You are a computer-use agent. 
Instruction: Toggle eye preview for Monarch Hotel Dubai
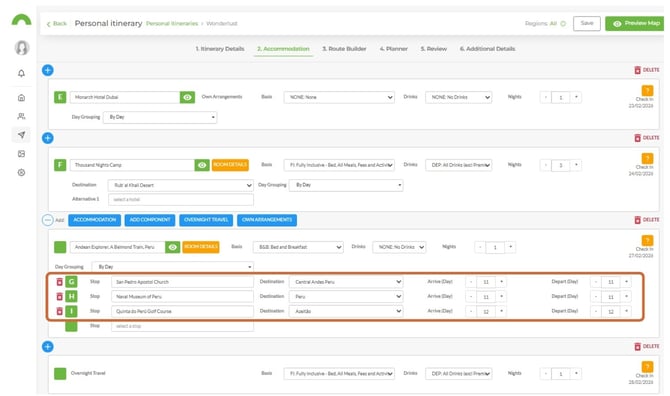[x=187, y=97]
